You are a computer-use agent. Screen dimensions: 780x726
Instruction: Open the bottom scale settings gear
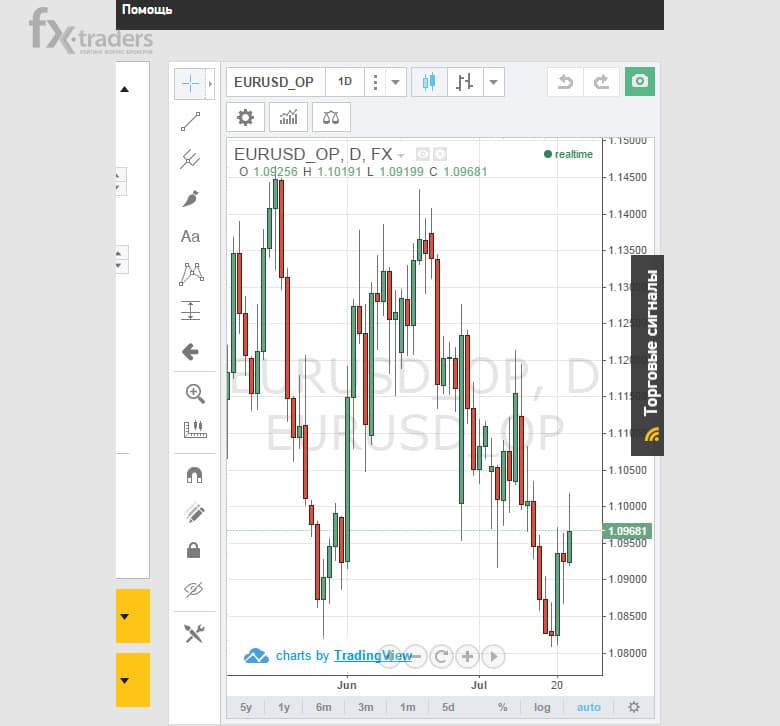click(634, 707)
